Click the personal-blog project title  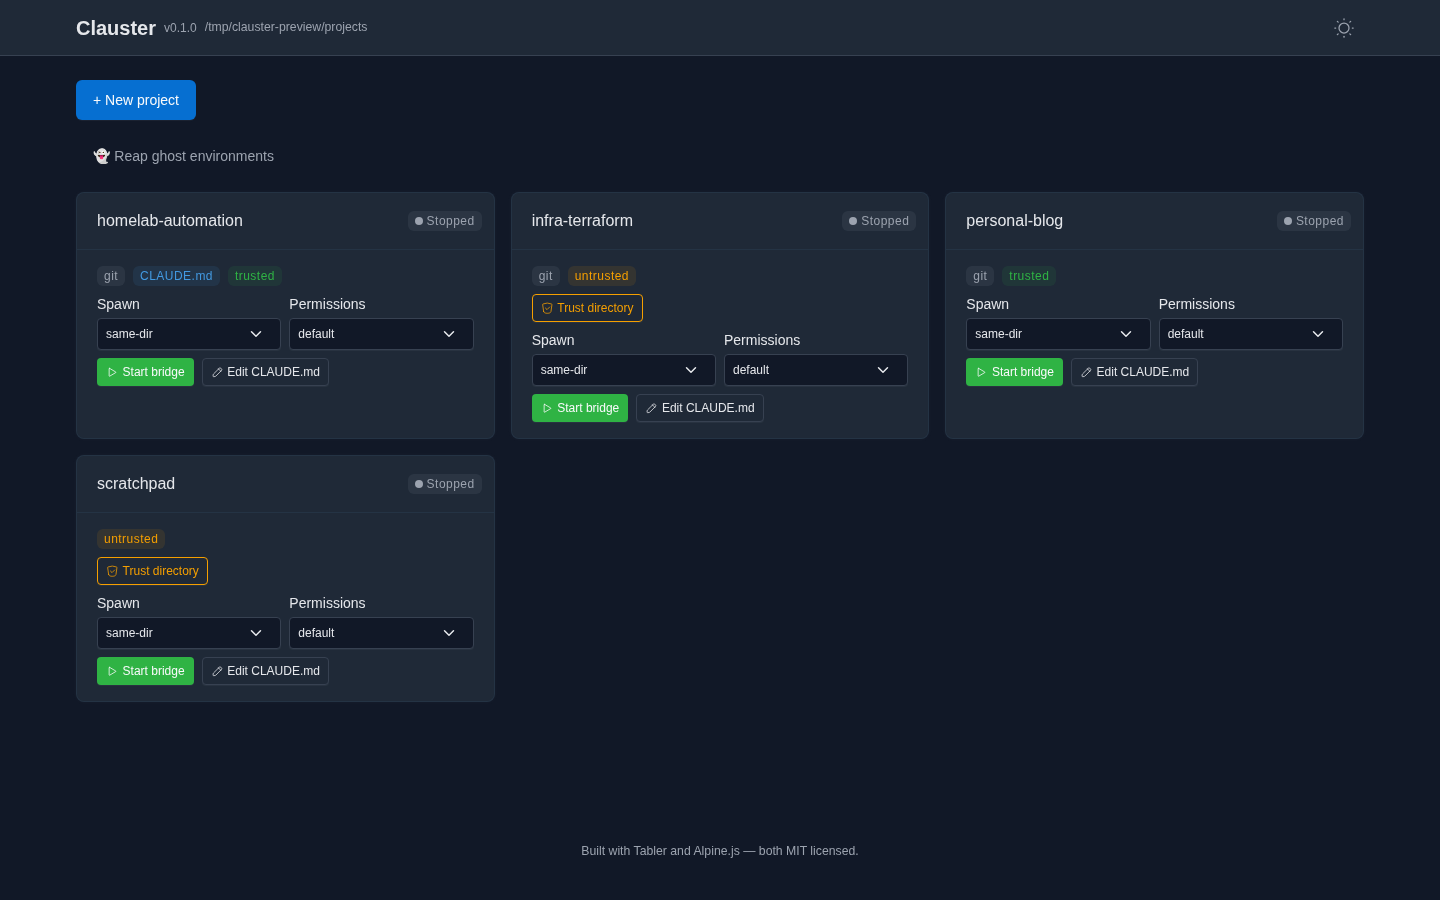point(1014,221)
